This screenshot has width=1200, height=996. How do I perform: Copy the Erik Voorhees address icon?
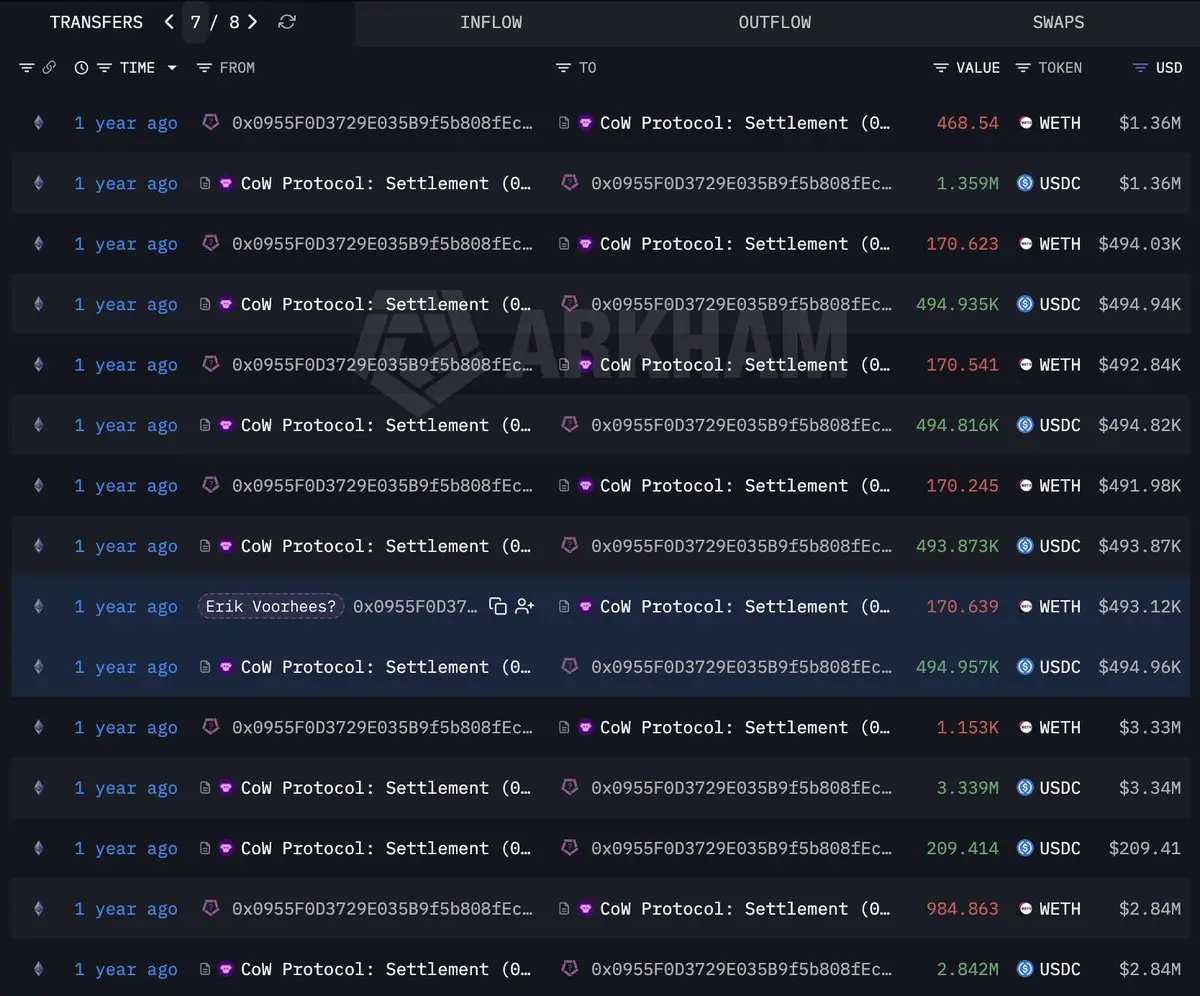coord(498,606)
